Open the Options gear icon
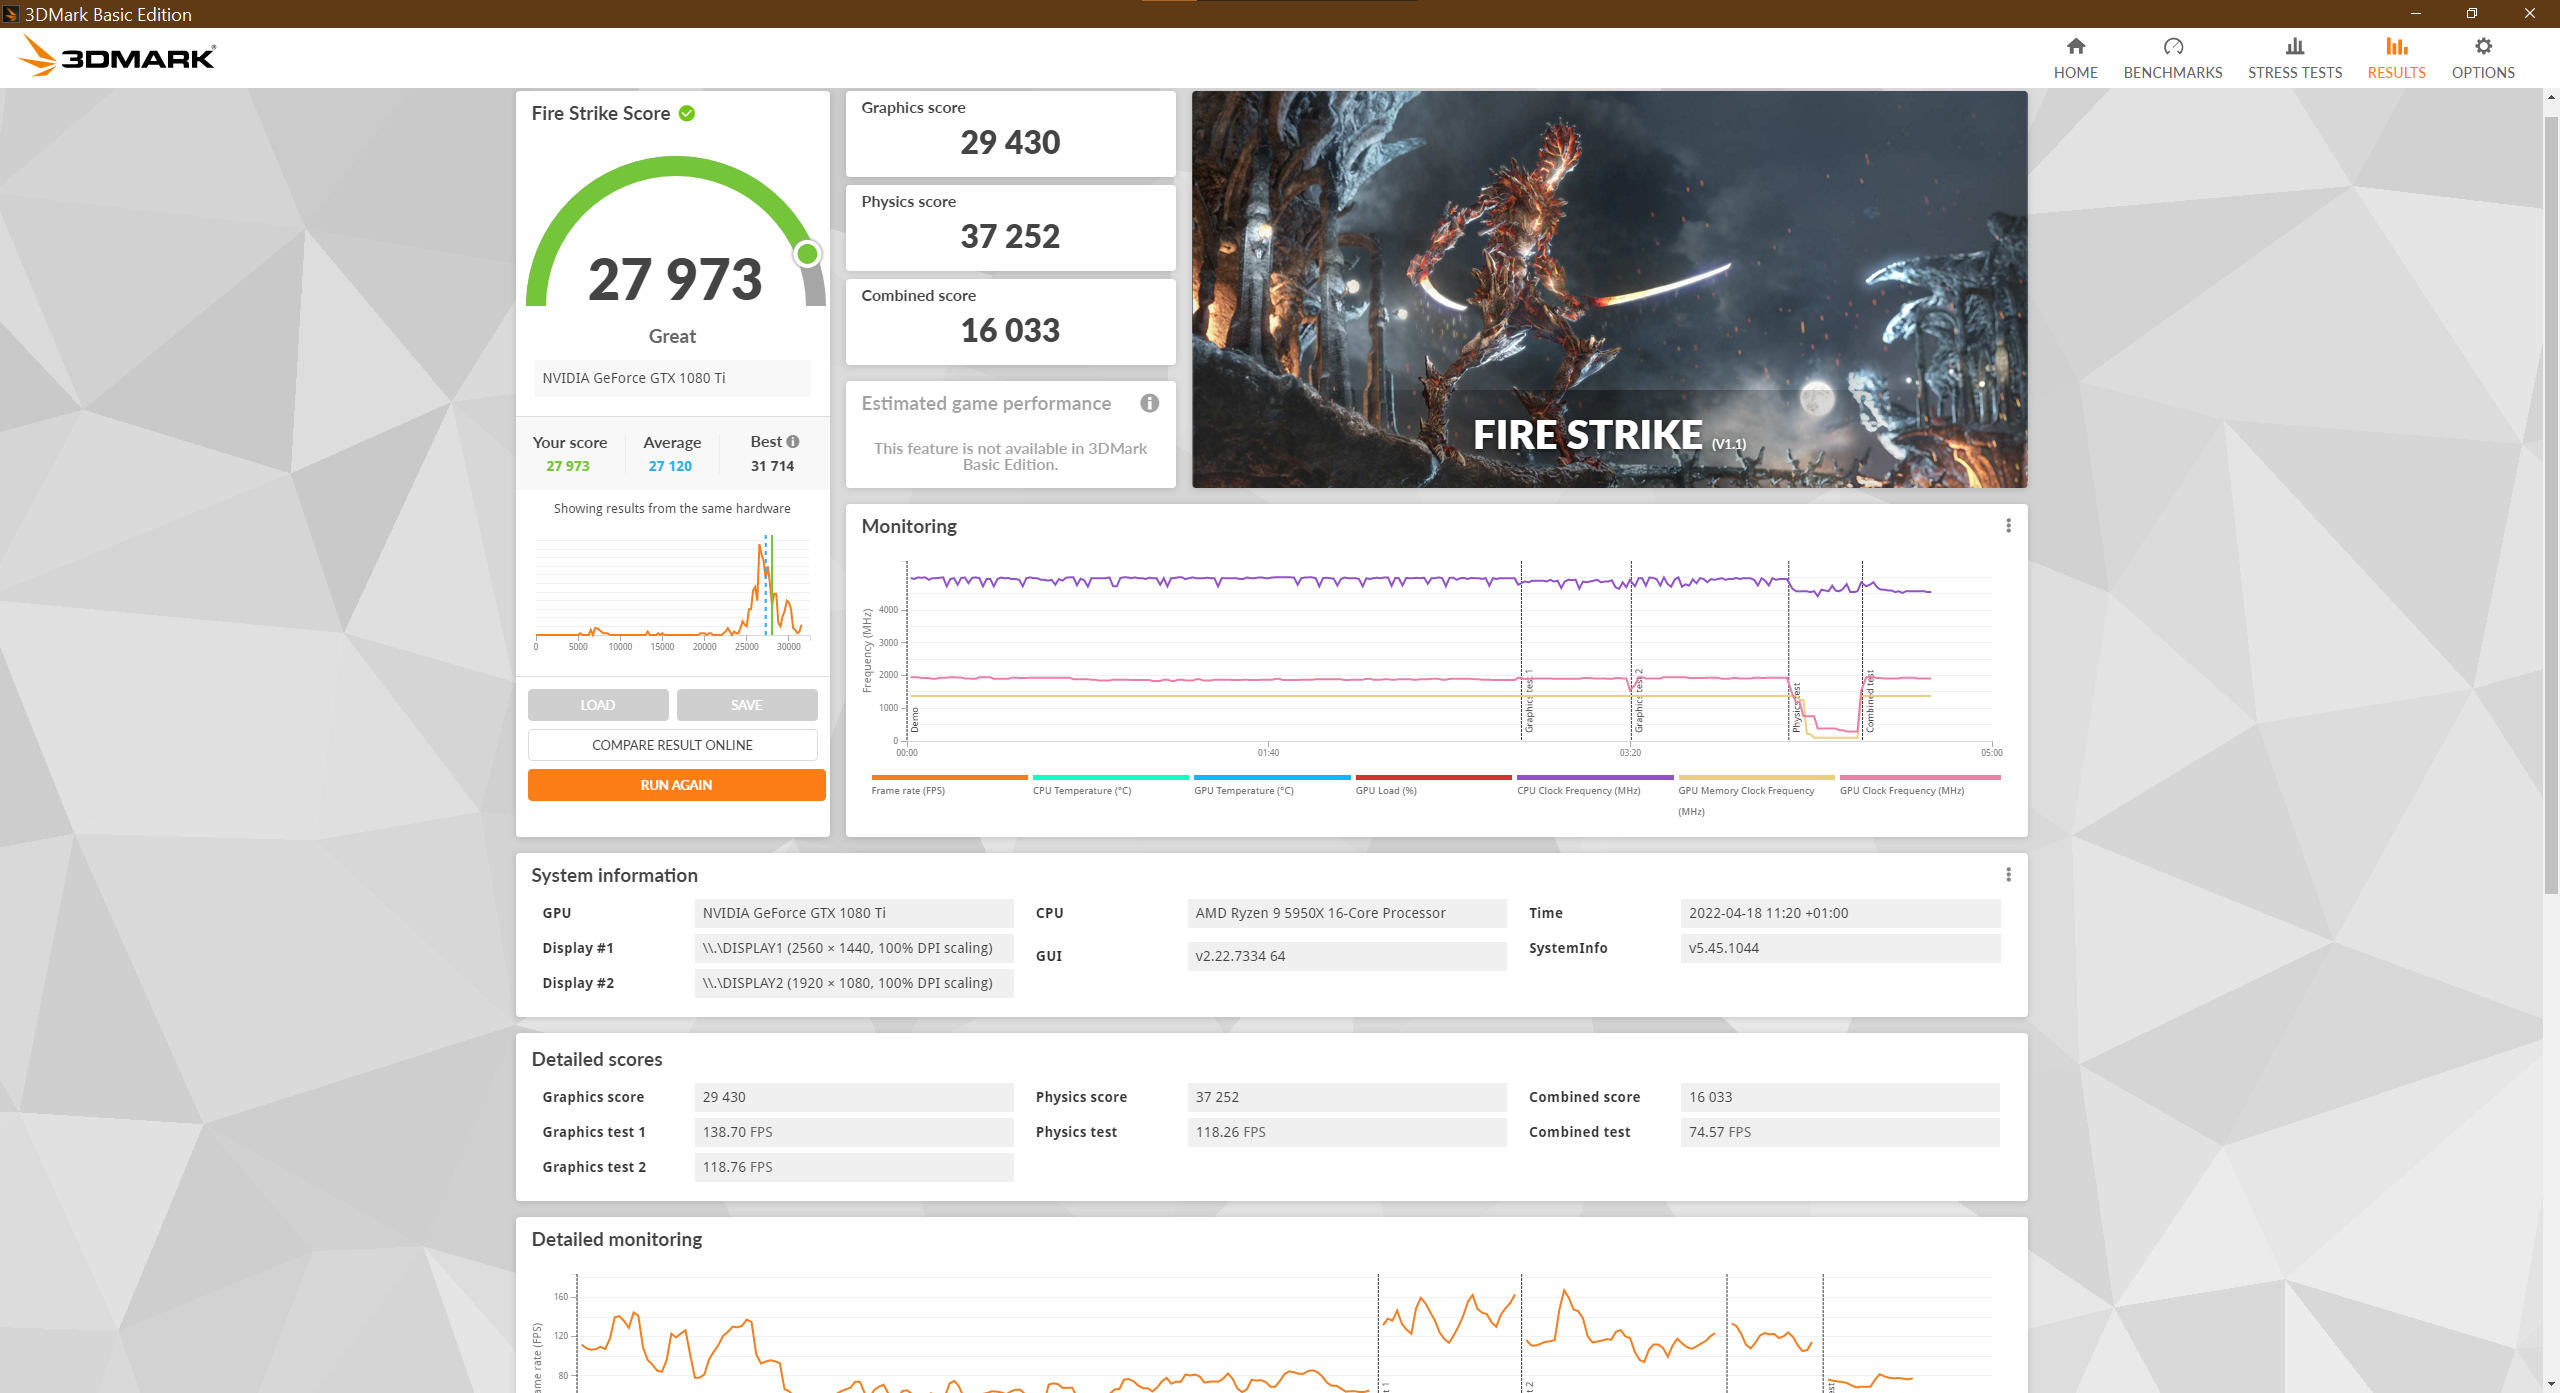Viewport: 2560px width, 1393px height. point(2483,46)
